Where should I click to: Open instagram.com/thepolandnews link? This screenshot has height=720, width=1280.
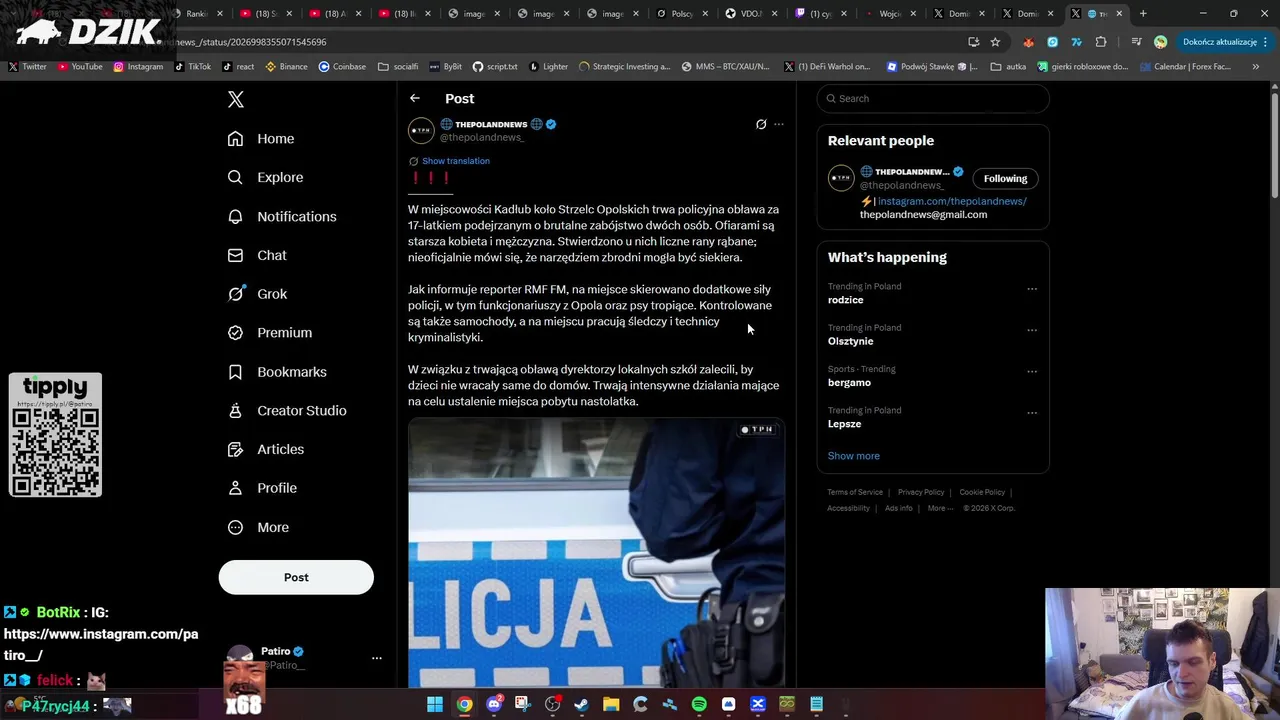(952, 201)
